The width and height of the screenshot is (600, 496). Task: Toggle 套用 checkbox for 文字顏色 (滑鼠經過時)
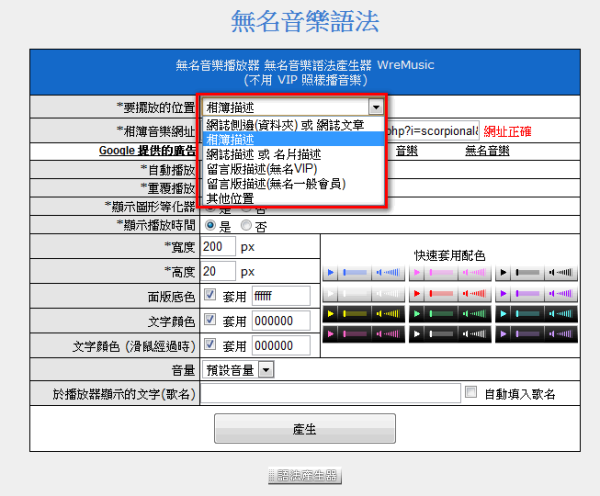click(210, 344)
